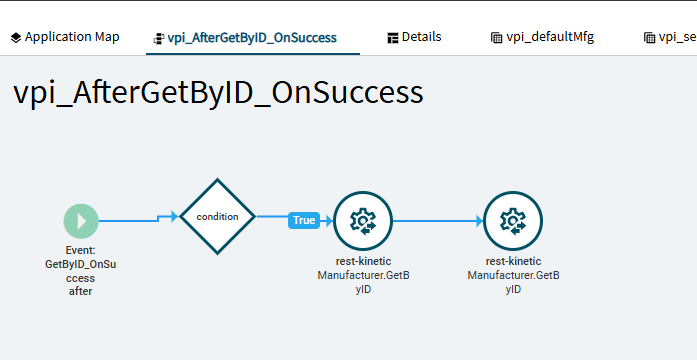This screenshot has height=360, width=697.
Task: Select the vpi_AfterGetByID_OnSuccess tab
Action: (252, 38)
